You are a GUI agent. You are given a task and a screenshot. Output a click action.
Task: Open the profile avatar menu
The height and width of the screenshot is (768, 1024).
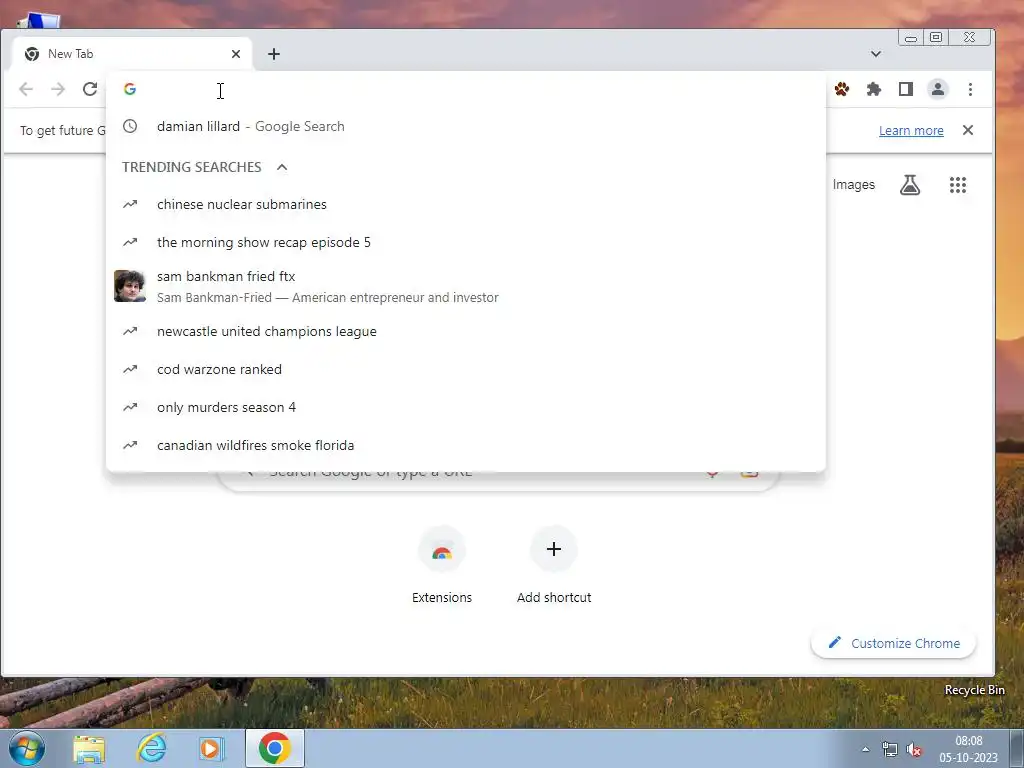pyautogui.click(x=938, y=89)
